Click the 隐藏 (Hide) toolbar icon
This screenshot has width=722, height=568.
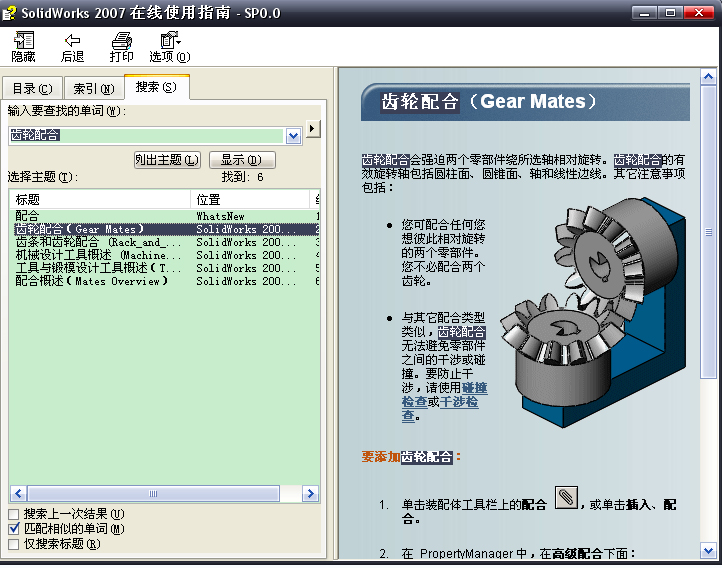pyautogui.click(x=23, y=46)
